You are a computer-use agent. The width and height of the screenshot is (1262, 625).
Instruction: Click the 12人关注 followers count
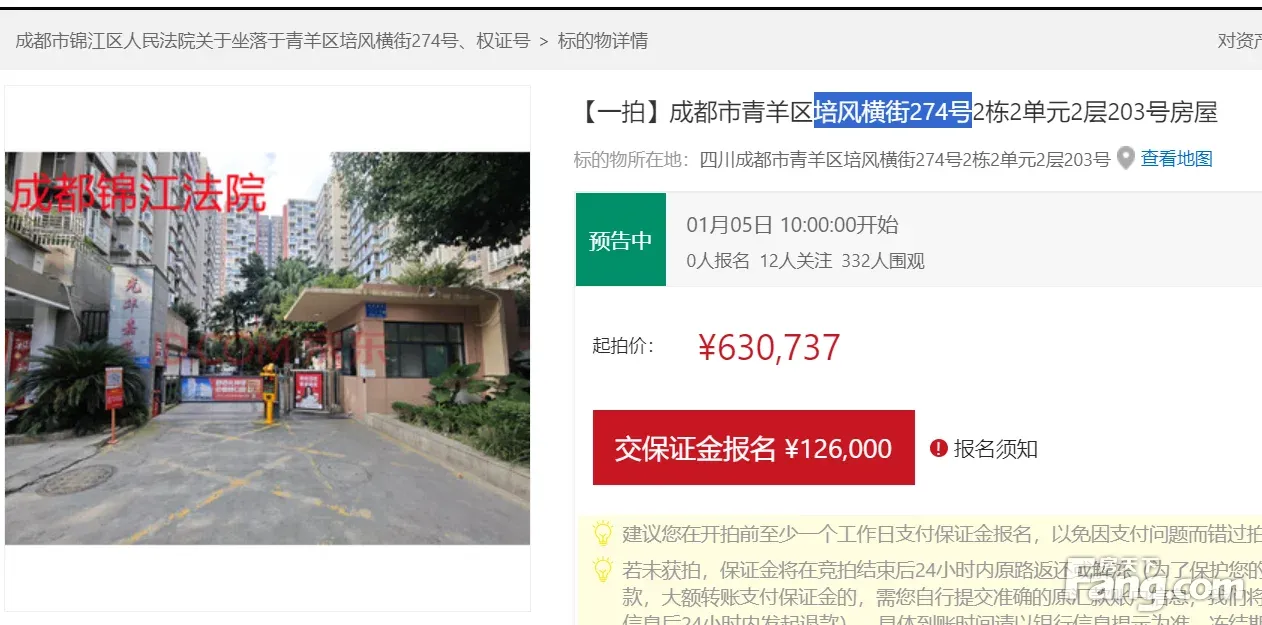[x=796, y=261]
